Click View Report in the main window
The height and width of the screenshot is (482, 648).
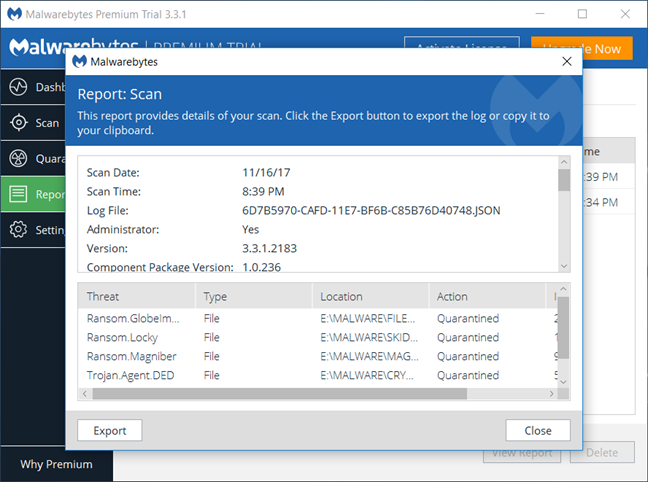tap(522, 456)
